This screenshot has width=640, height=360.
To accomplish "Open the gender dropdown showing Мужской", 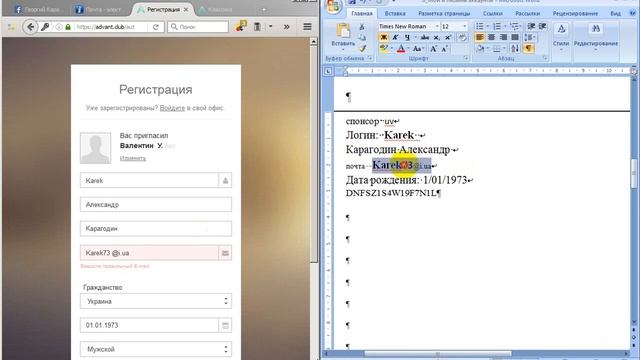I will click(x=156, y=349).
